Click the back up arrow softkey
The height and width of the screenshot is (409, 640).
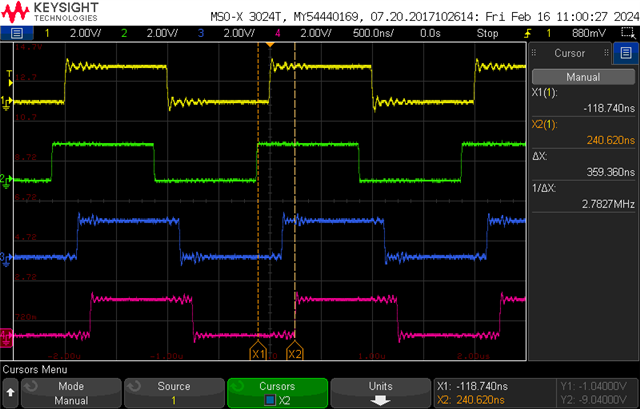pyautogui.click(x=10, y=393)
